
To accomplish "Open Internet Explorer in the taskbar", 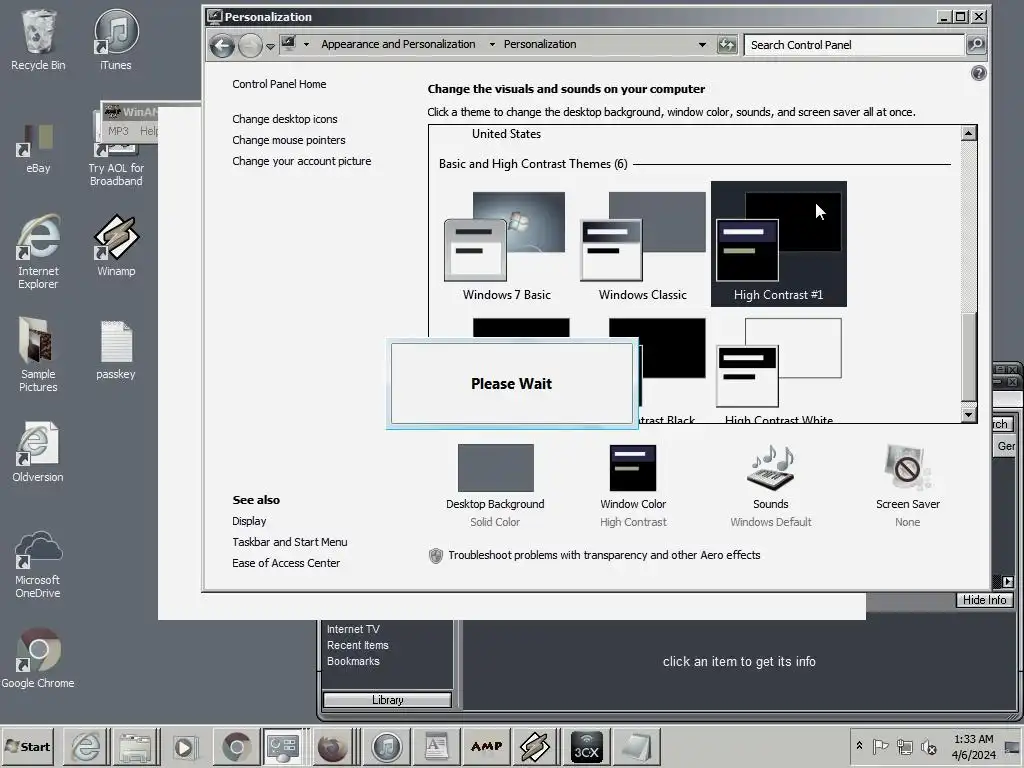I will tap(86, 746).
